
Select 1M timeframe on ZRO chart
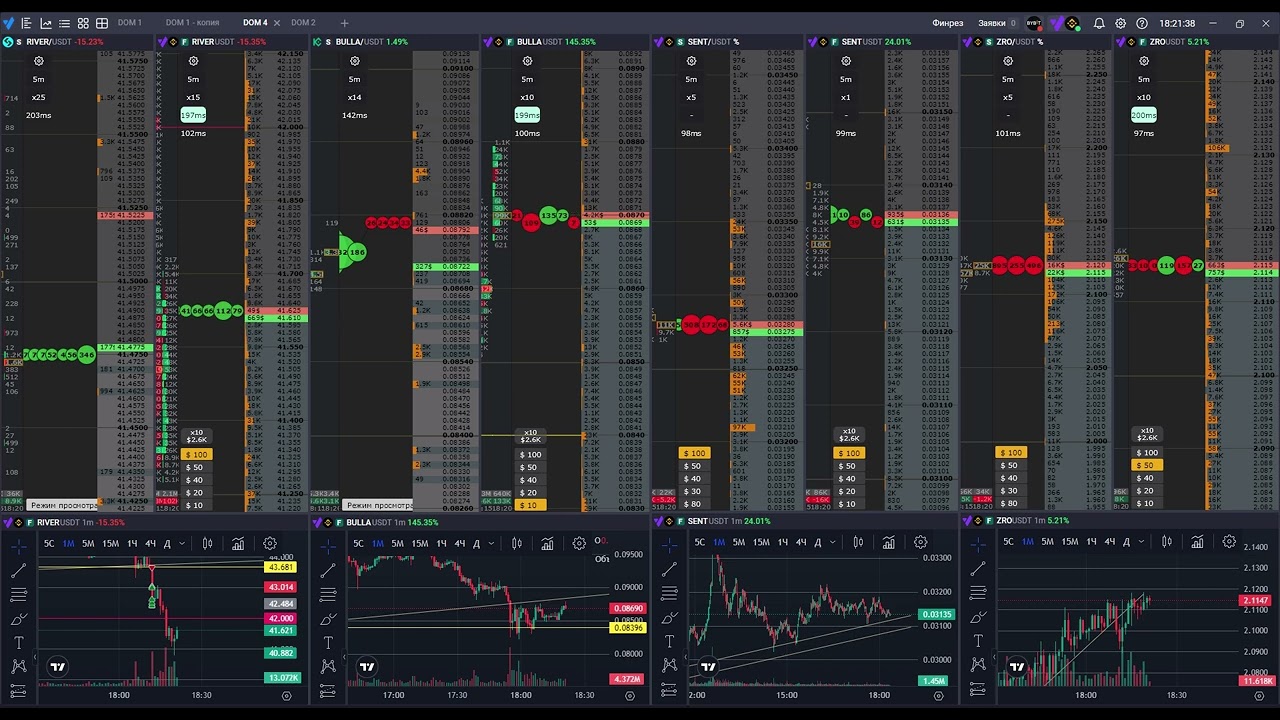coord(1027,542)
